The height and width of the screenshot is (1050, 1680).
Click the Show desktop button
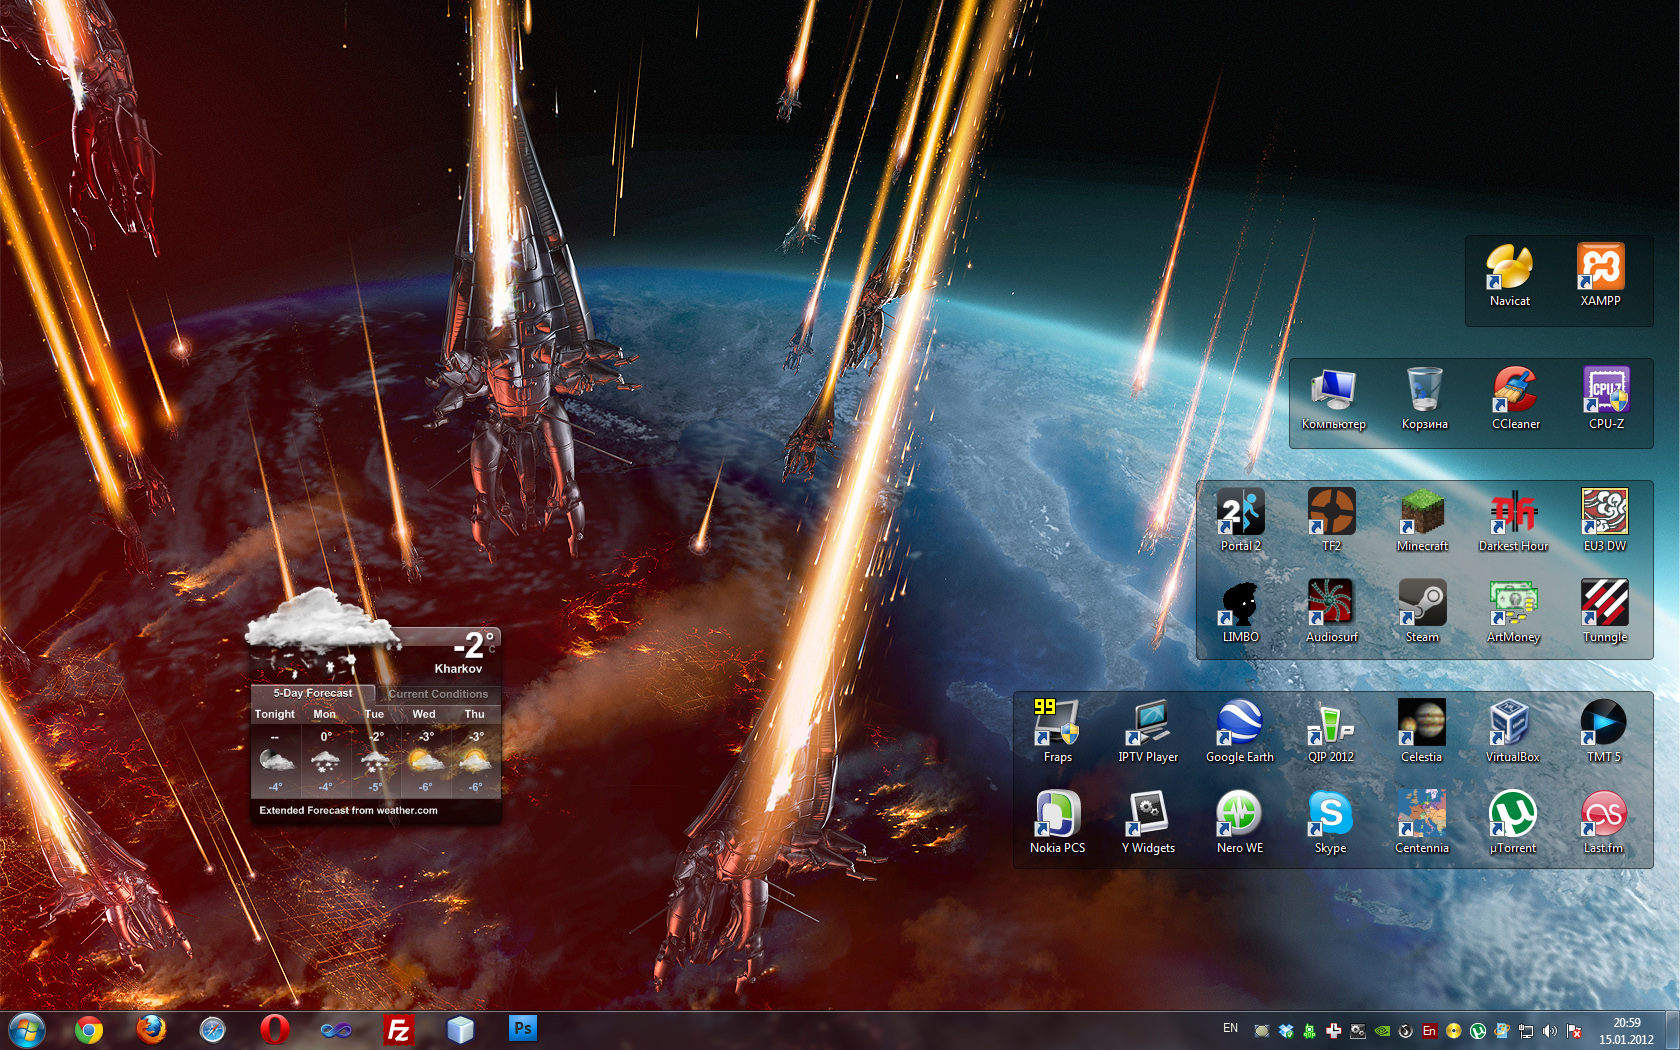point(1672,1031)
